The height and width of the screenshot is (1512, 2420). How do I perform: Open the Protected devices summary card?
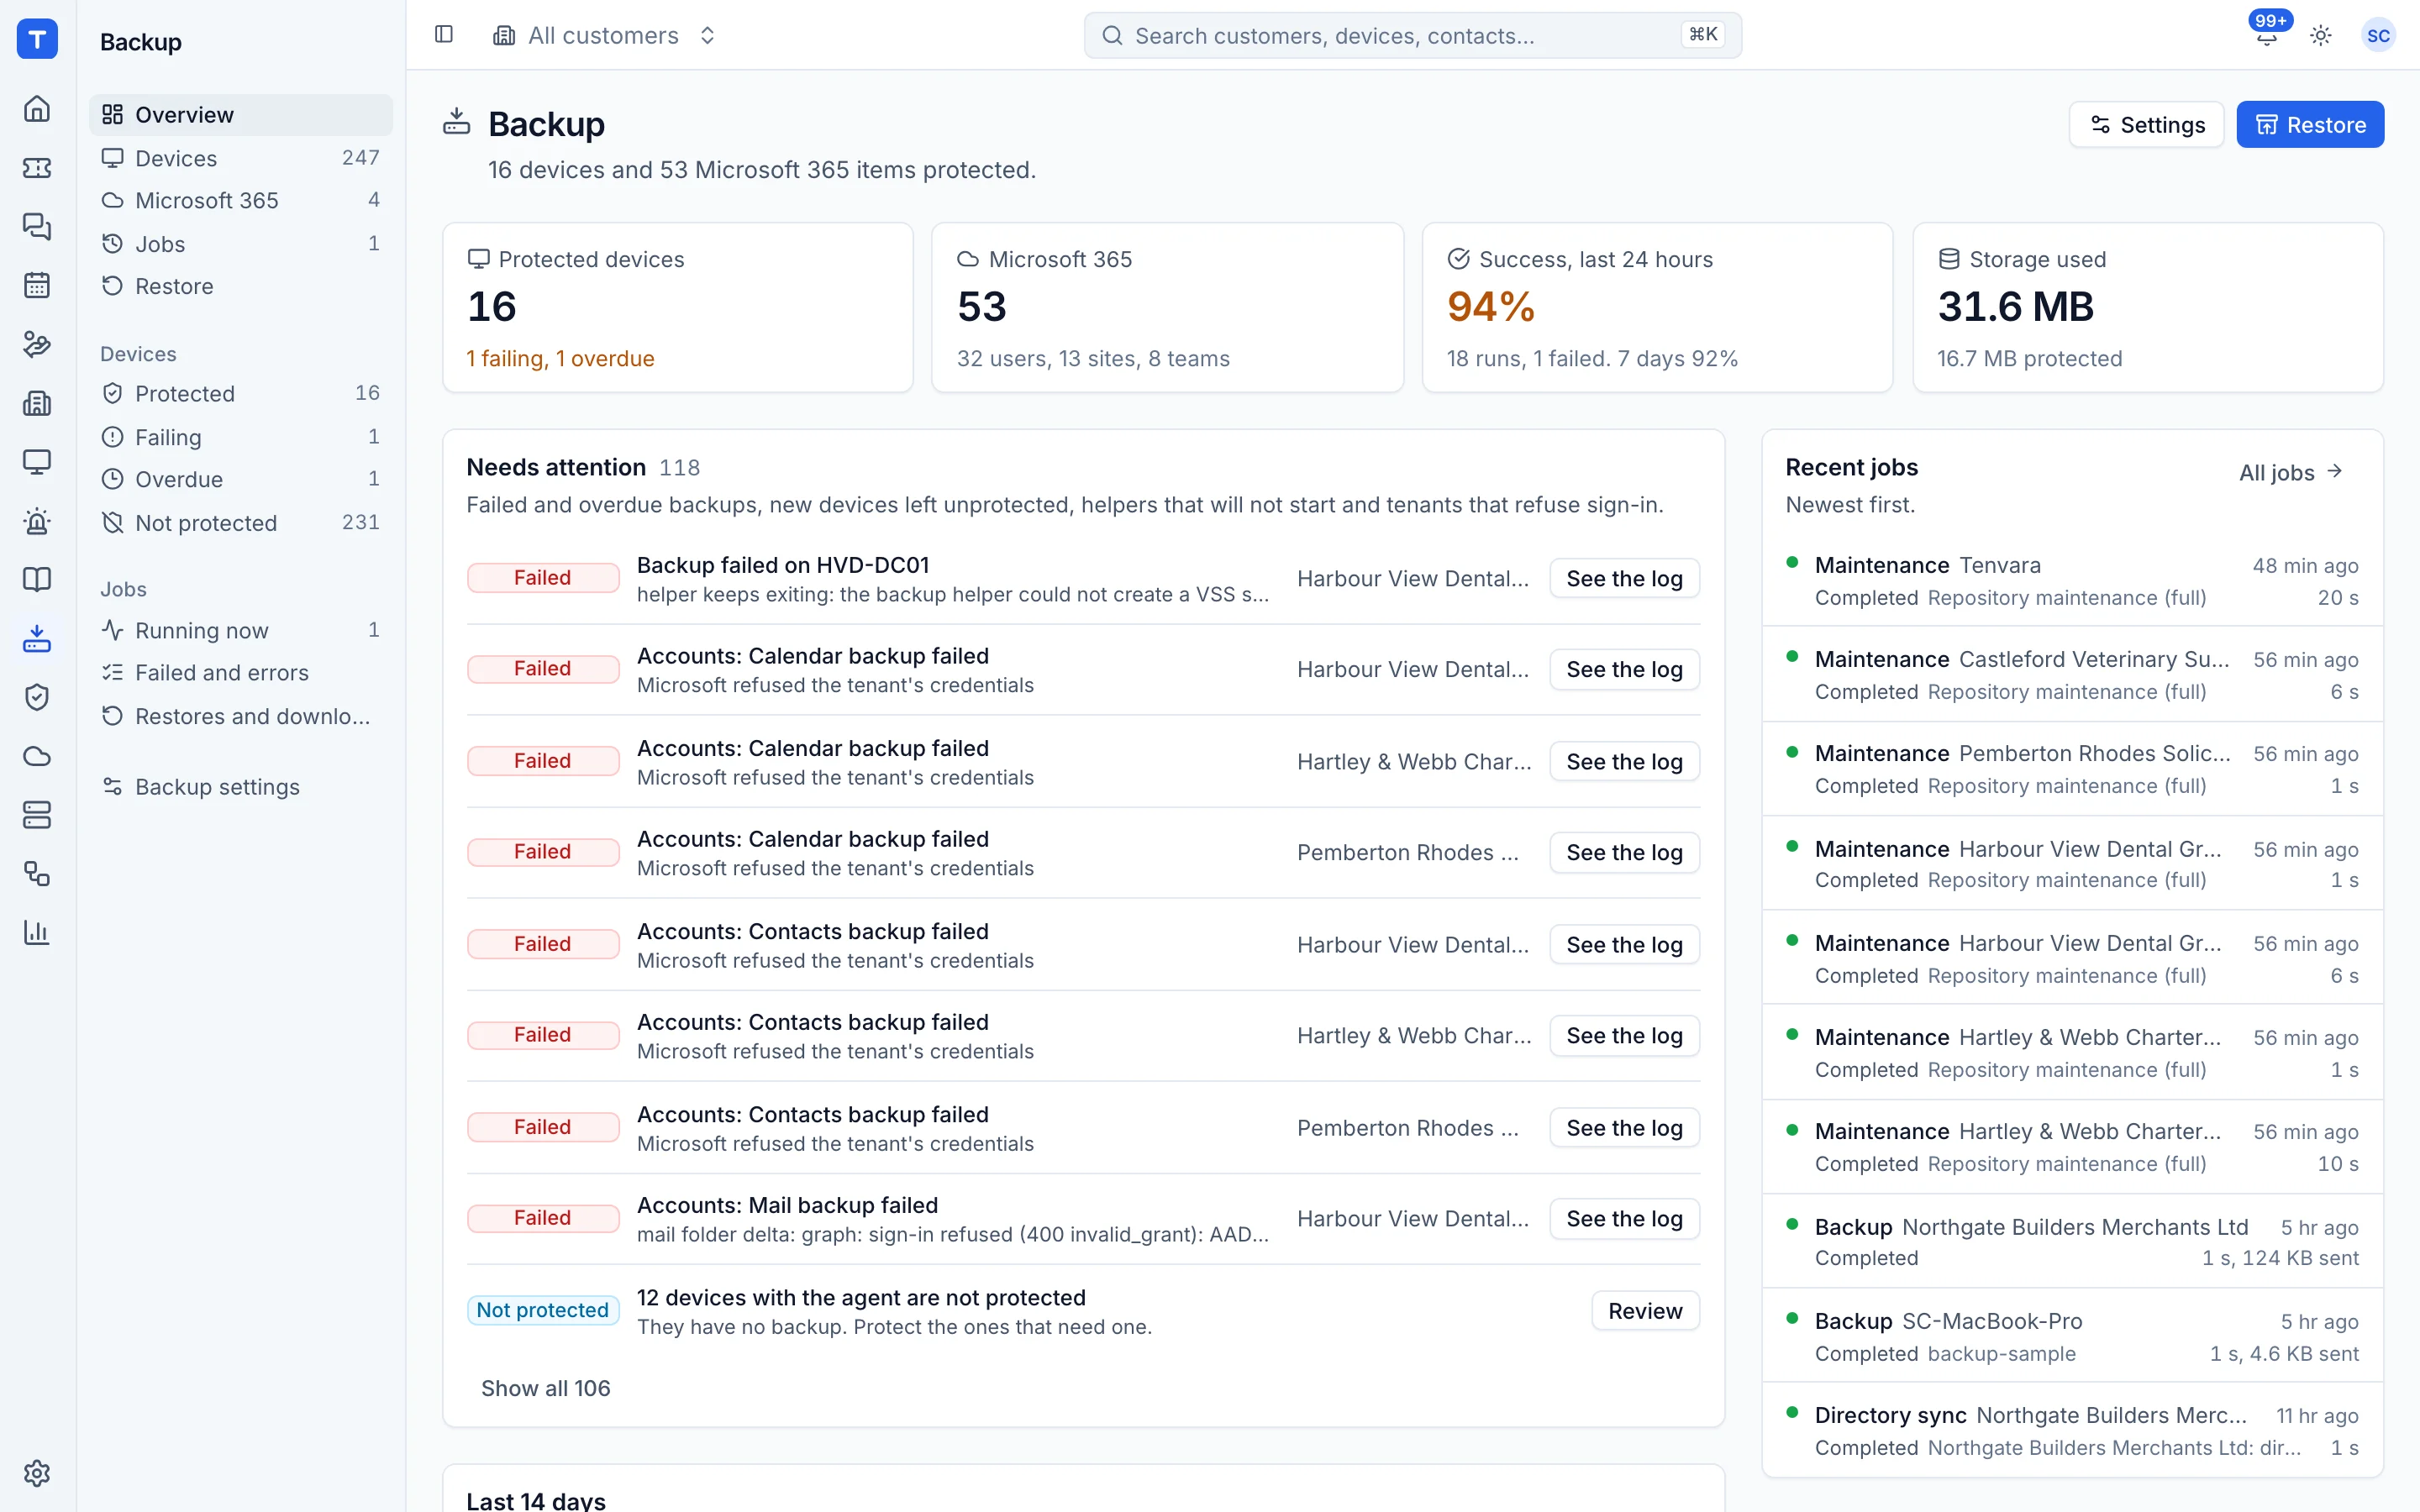(678, 308)
